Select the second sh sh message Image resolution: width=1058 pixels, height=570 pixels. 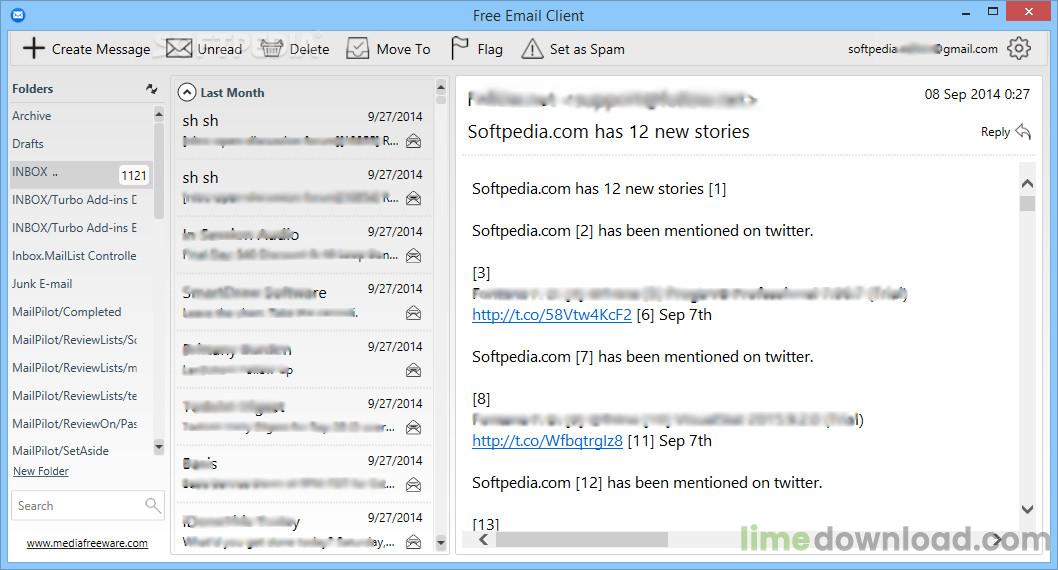[303, 188]
